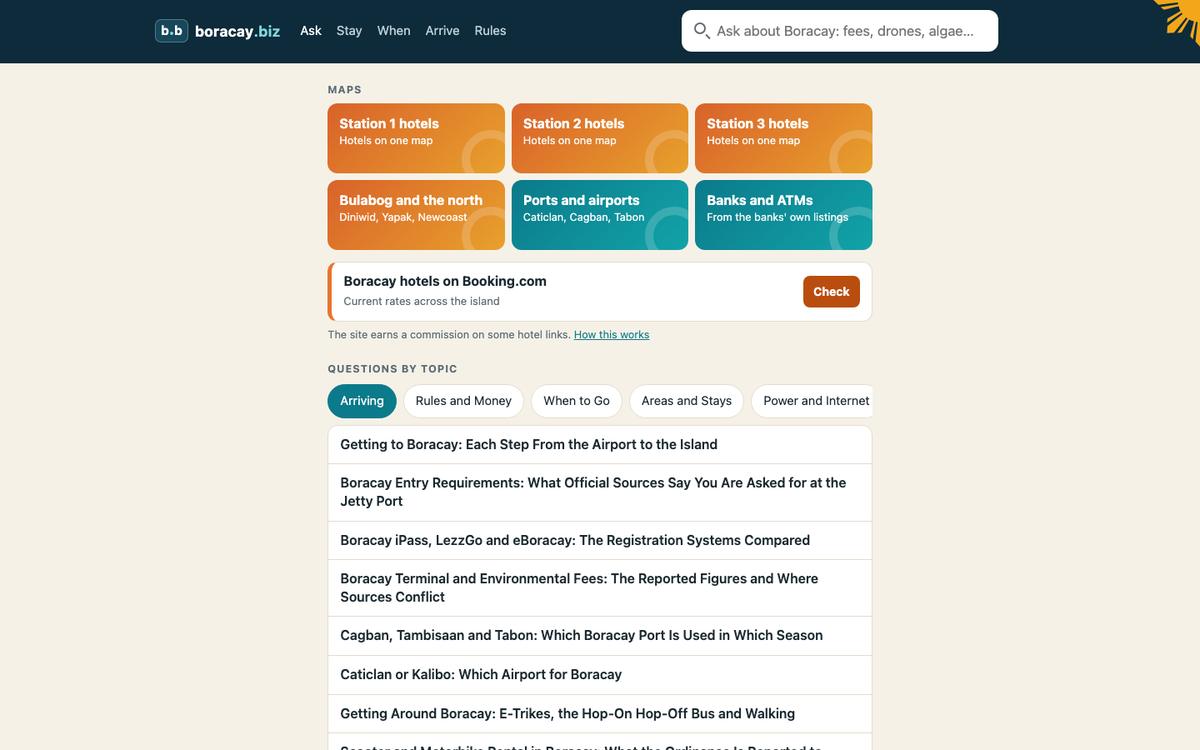This screenshot has width=1200, height=750.
Task: Open Caticlan or Kalibo airport article
Action: [600, 675]
